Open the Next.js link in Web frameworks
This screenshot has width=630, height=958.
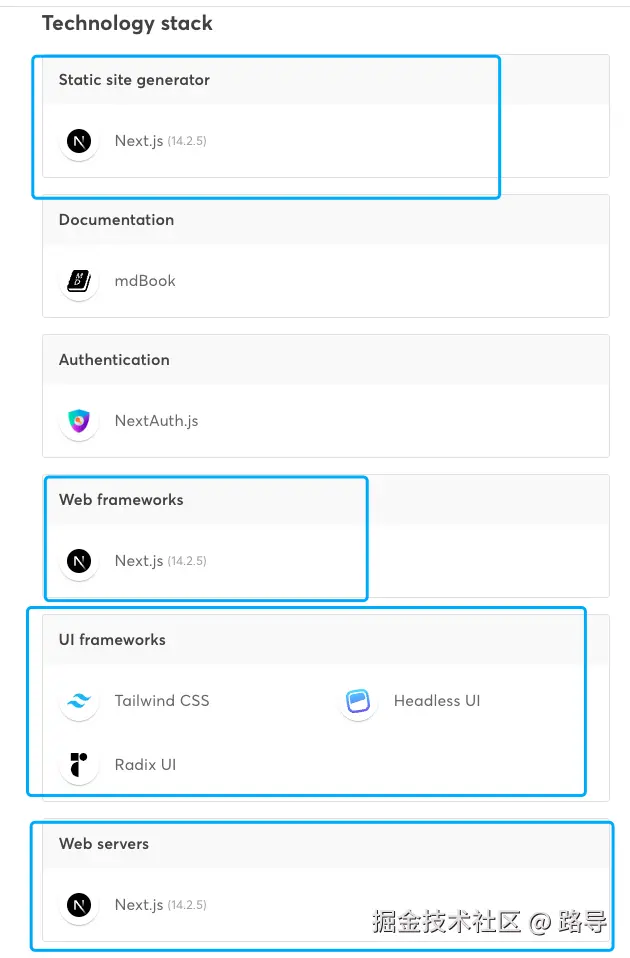click(138, 561)
